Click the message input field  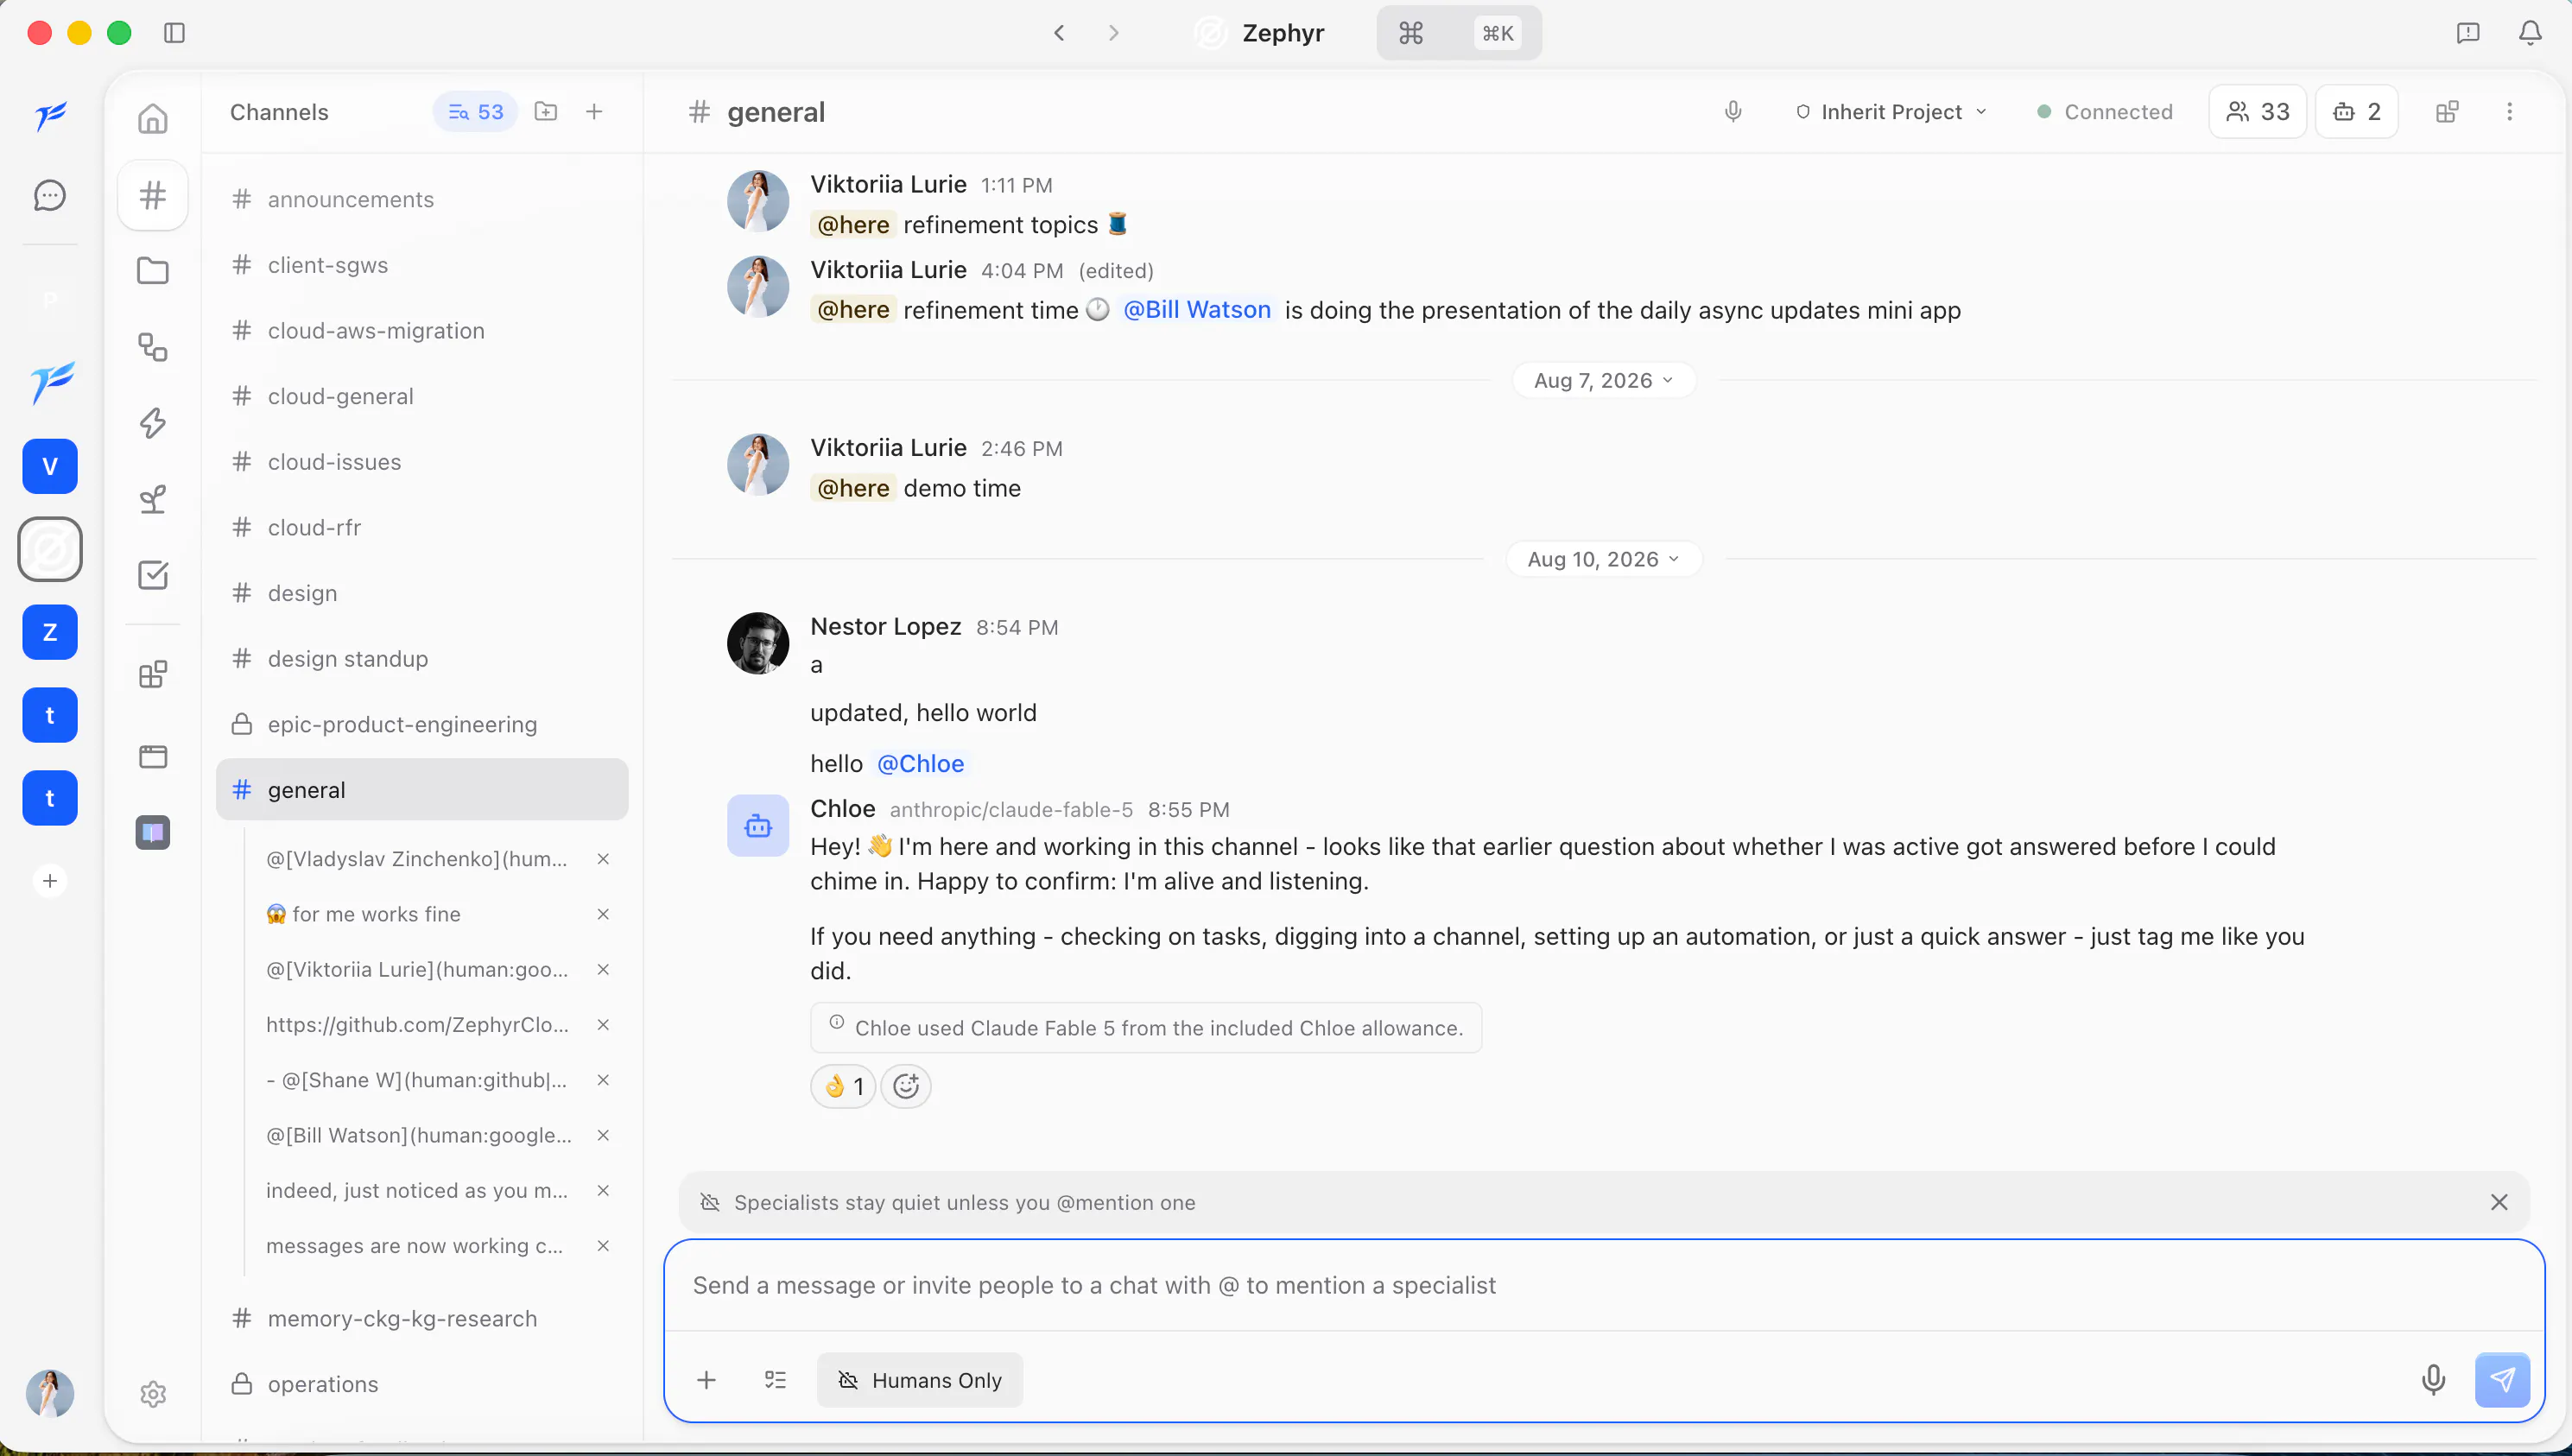click(1603, 1285)
